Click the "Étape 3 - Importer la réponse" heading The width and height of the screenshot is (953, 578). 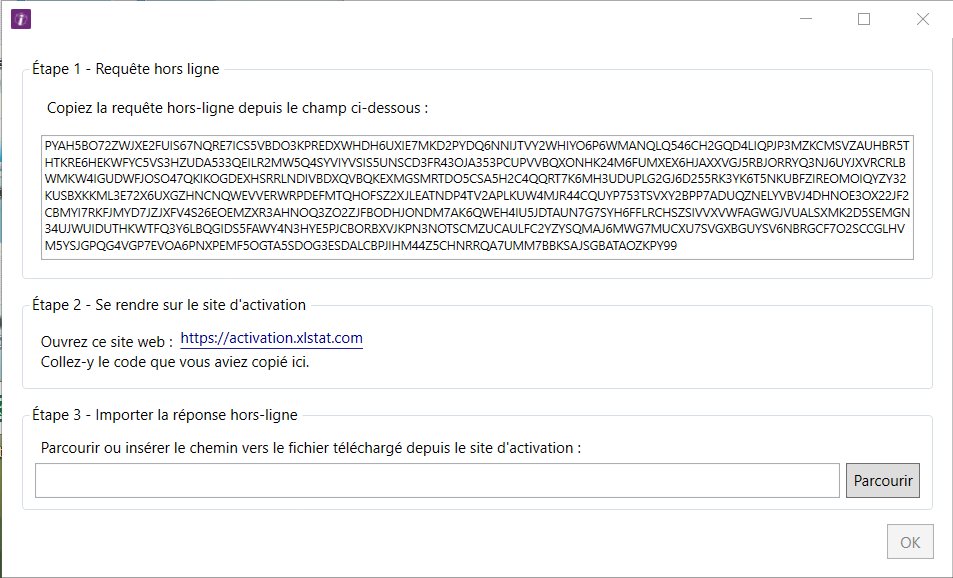point(165,415)
